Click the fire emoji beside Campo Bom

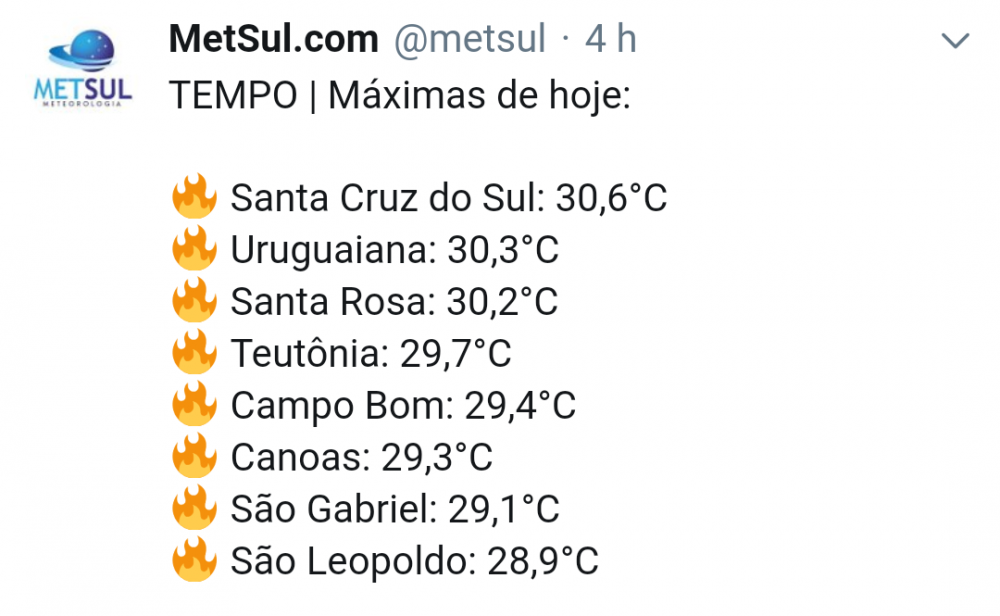194,405
